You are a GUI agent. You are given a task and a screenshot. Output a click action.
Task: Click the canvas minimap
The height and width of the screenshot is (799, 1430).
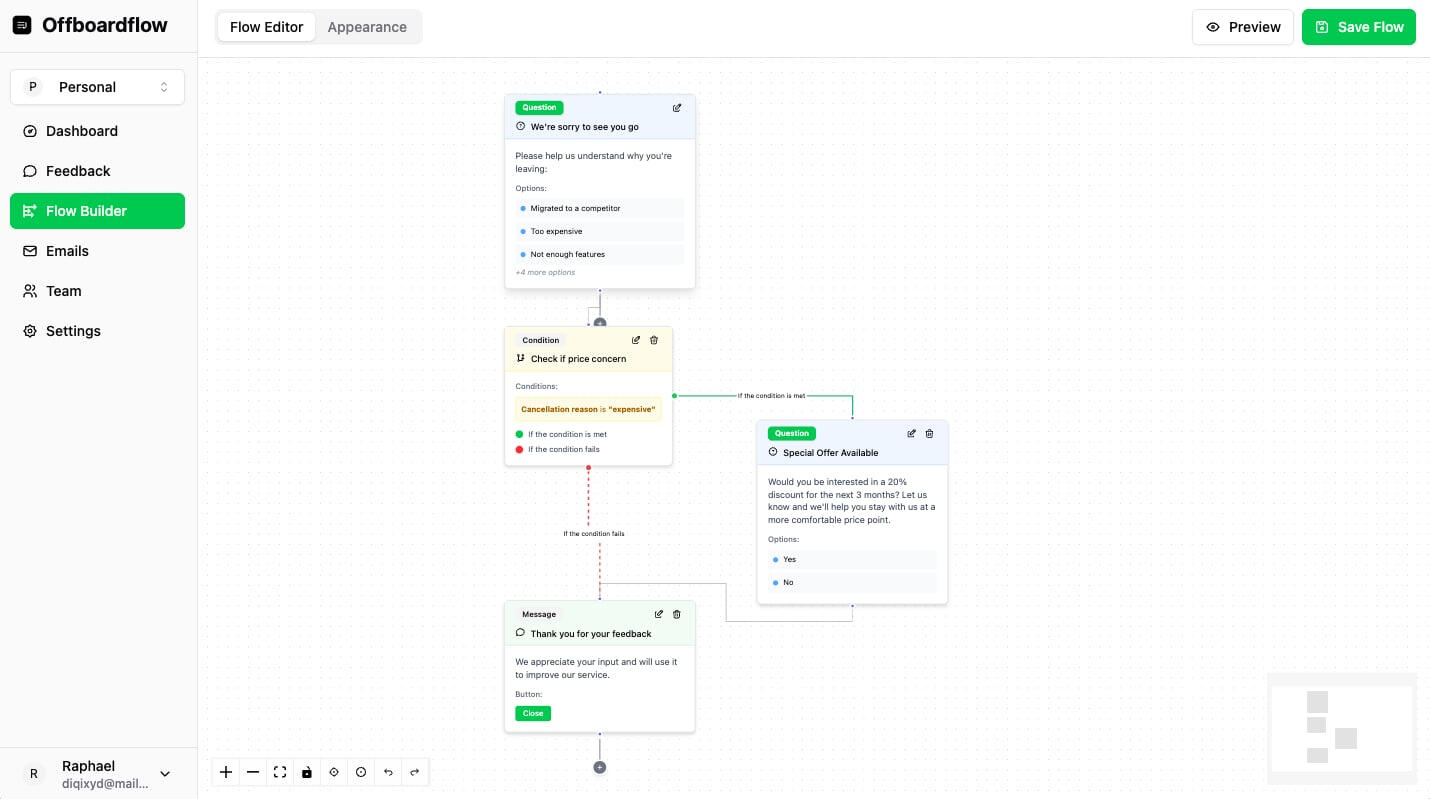click(1341, 728)
